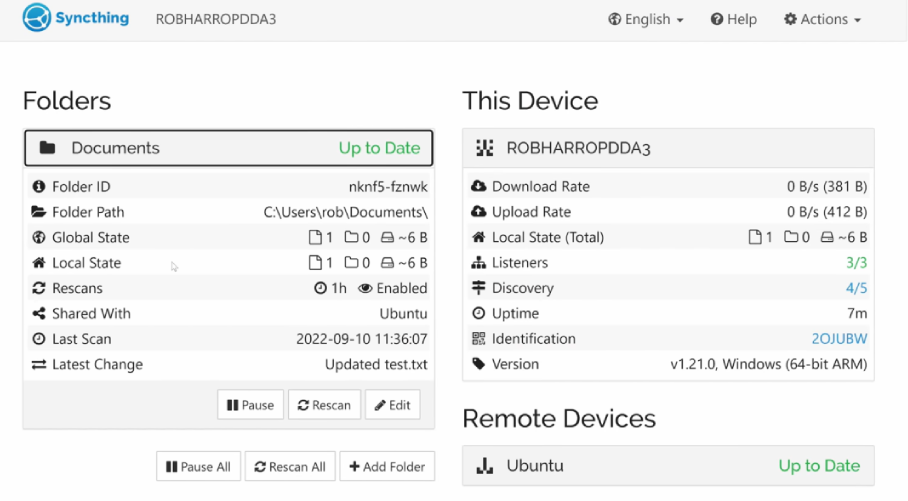Click the version text v1.21.0, Windows (64-bit ARM)

click(769, 364)
